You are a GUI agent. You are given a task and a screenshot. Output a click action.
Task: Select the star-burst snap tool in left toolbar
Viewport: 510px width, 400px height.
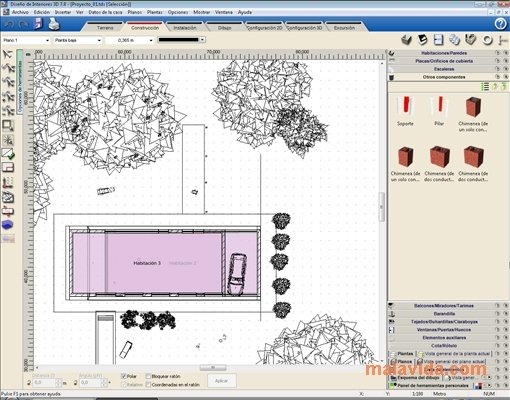[8, 140]
